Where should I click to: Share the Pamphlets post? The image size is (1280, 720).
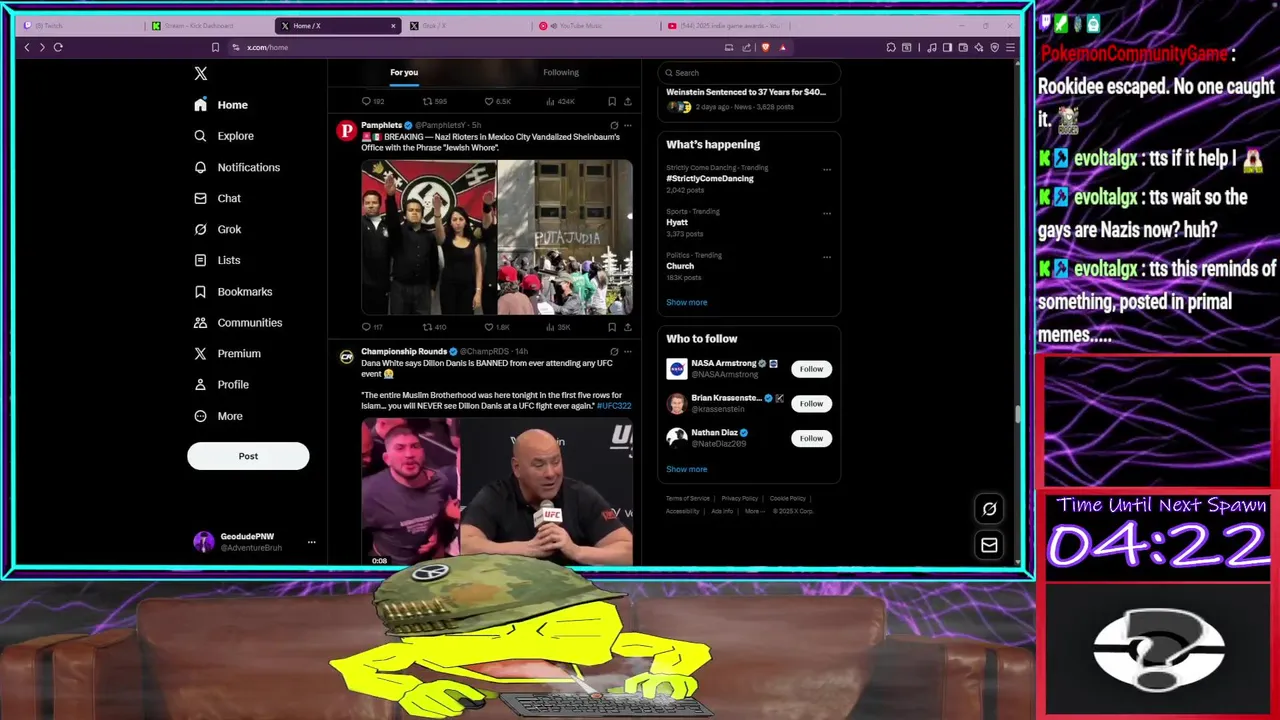(x=627, y=327)
